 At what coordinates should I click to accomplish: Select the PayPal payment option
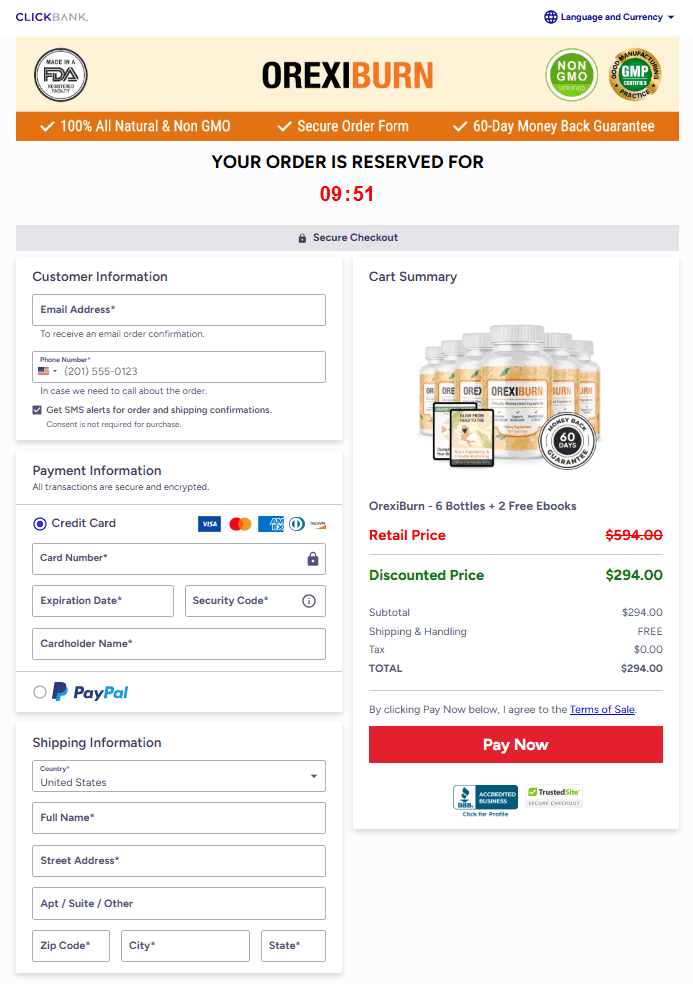[40, 692]
